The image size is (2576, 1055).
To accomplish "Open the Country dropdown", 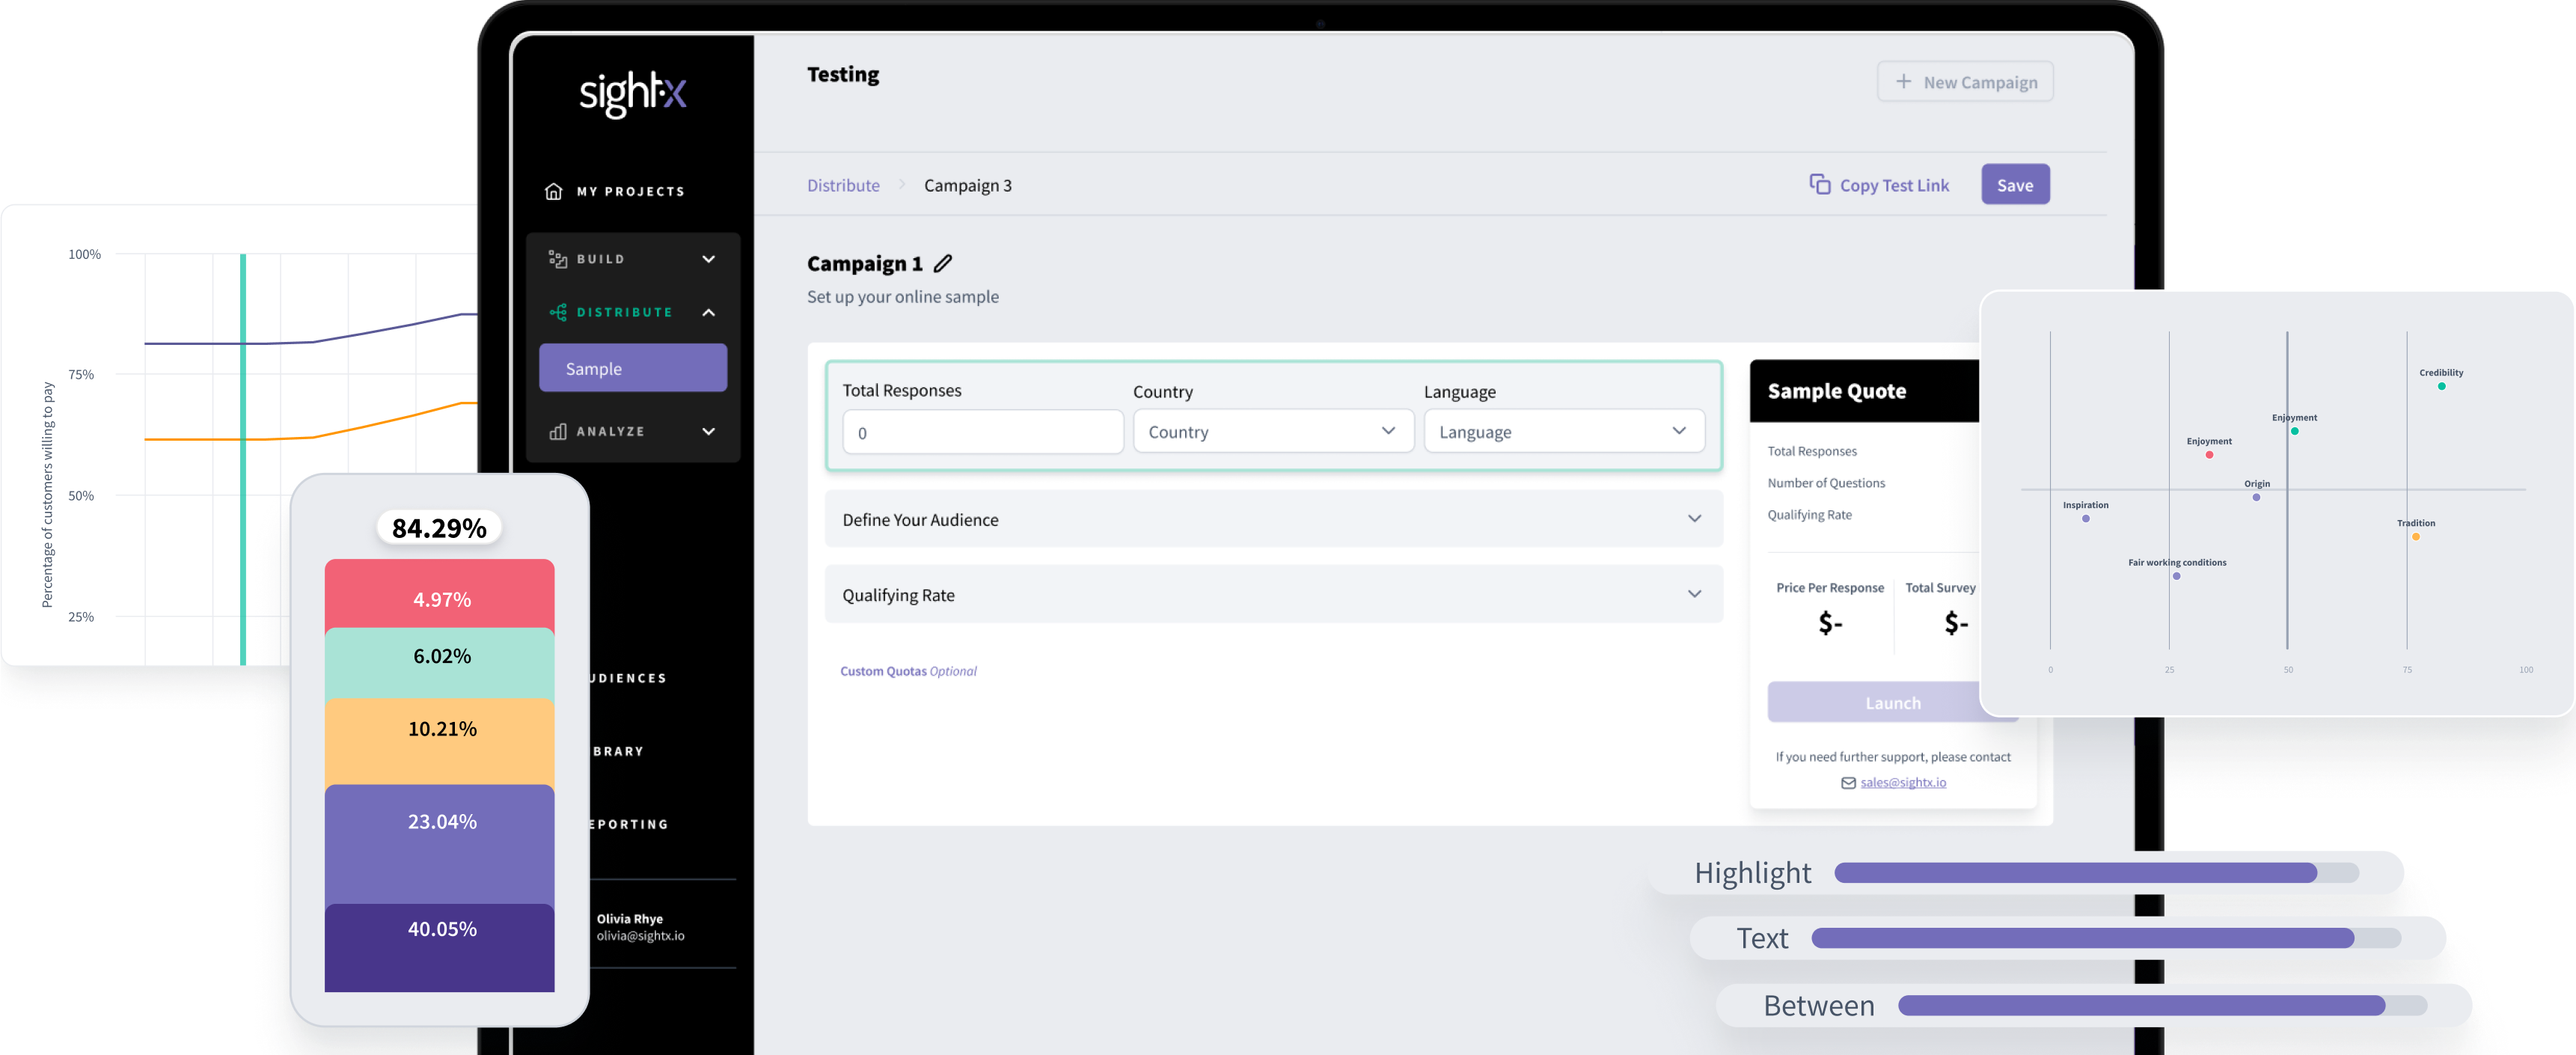I will [1272, 431].
